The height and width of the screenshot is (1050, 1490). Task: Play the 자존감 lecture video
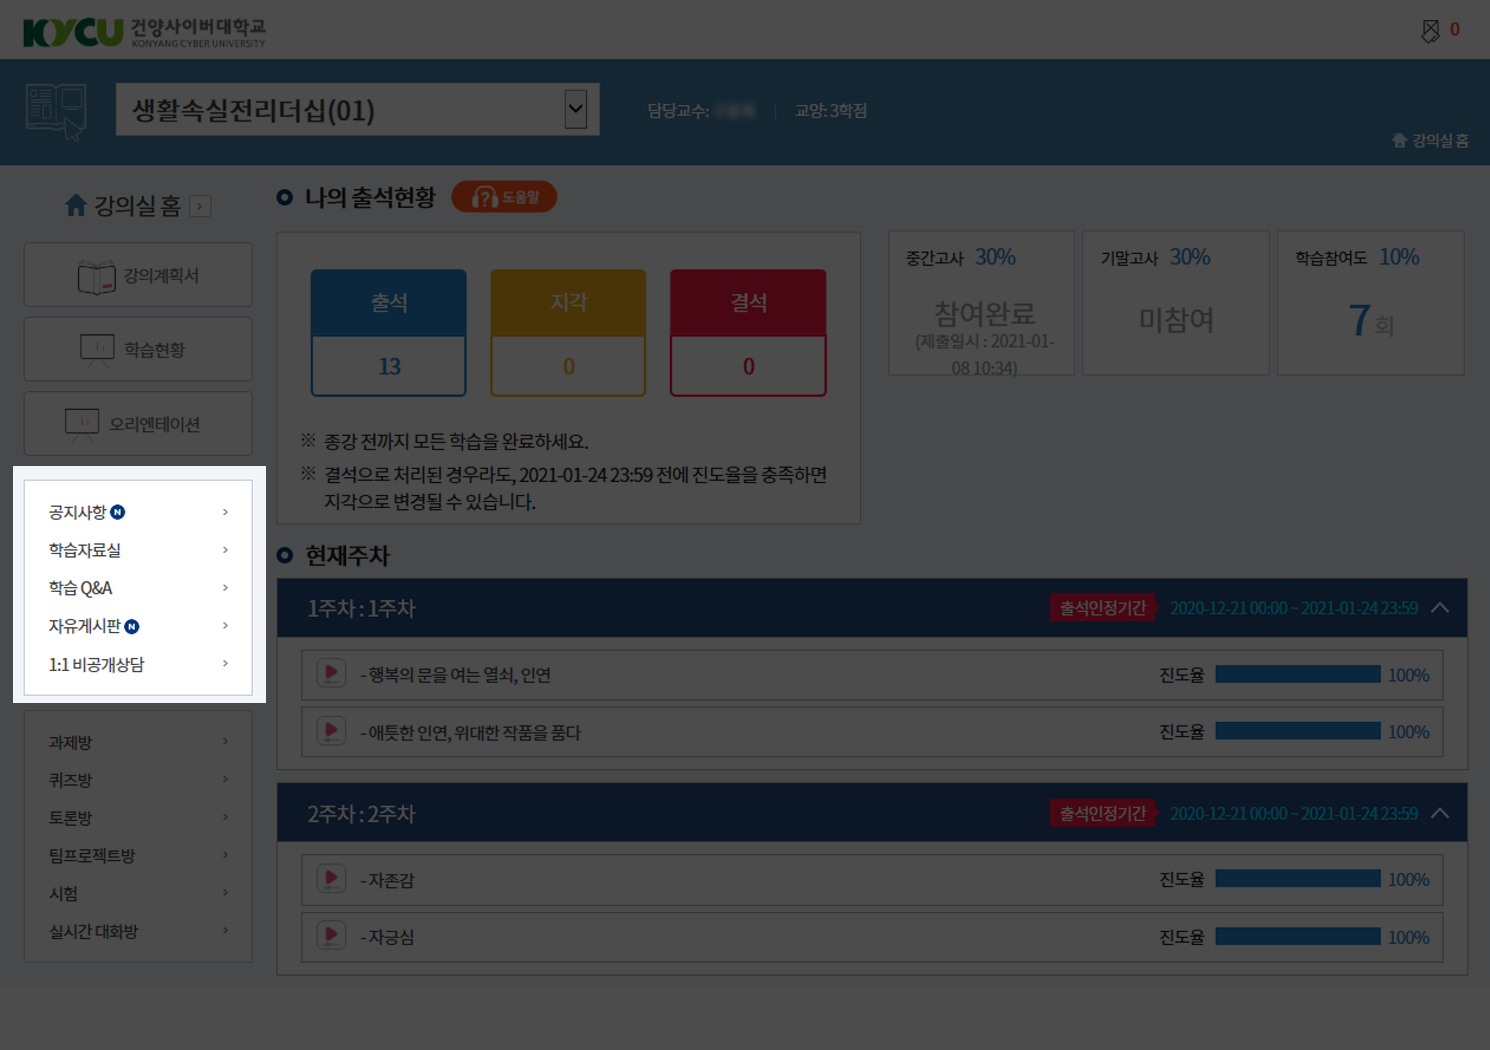pyautogui.click(x=331, y=879)
